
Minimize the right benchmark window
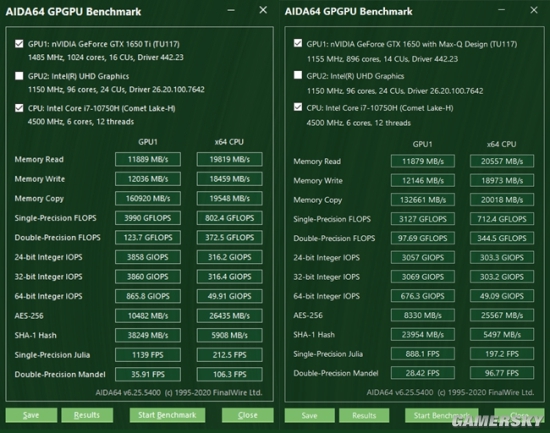click(x=502, y=10)
